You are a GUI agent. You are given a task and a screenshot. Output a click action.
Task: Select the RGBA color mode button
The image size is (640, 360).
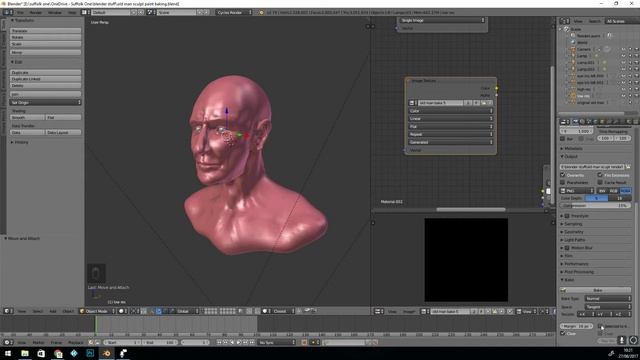click(625, 191)
